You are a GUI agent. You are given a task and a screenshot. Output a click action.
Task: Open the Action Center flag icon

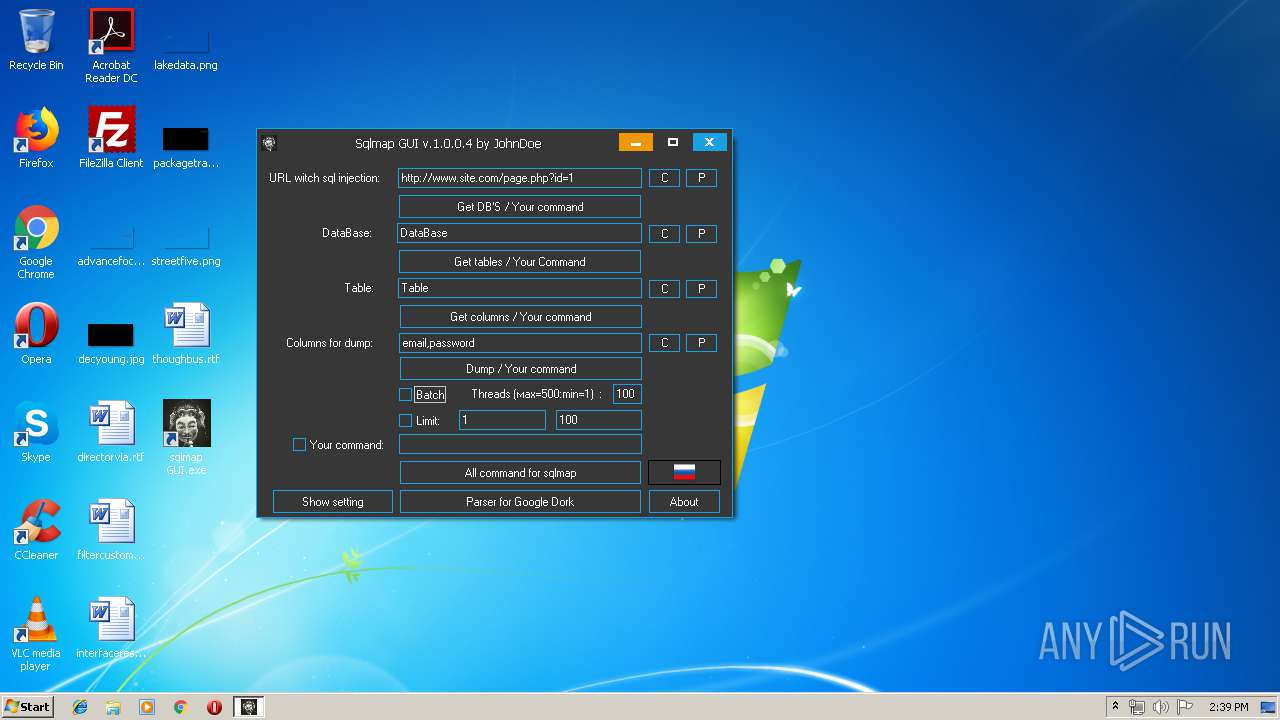(1185, 707)
